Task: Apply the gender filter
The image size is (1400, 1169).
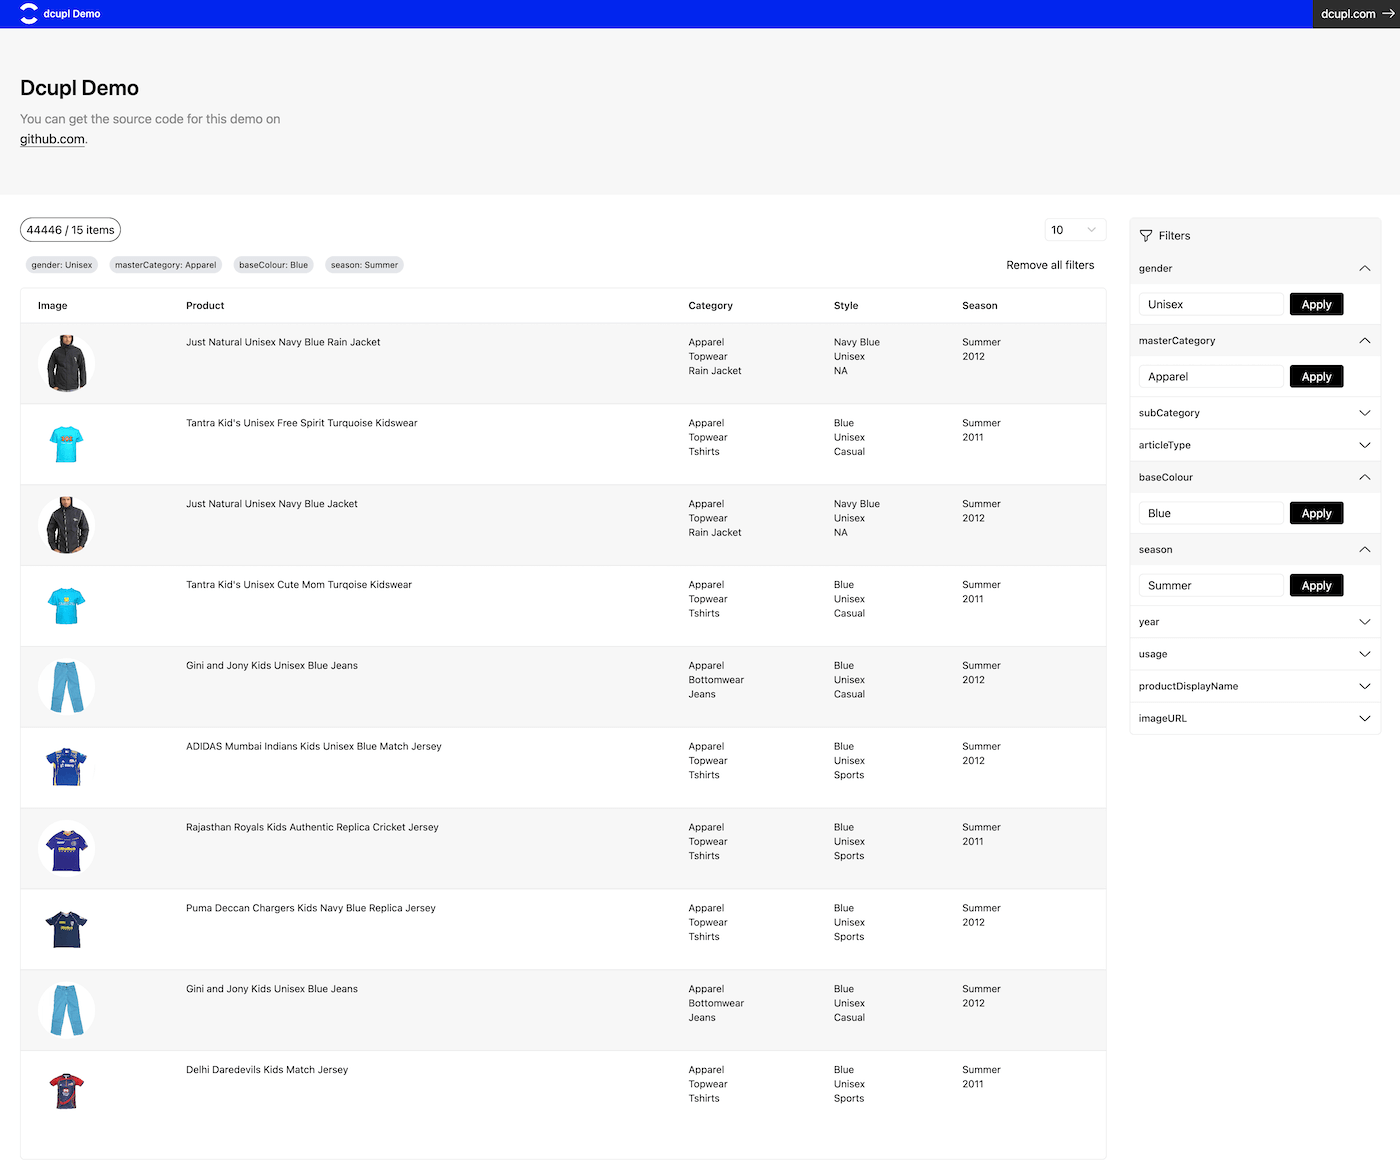Action: click(1316, 304)
